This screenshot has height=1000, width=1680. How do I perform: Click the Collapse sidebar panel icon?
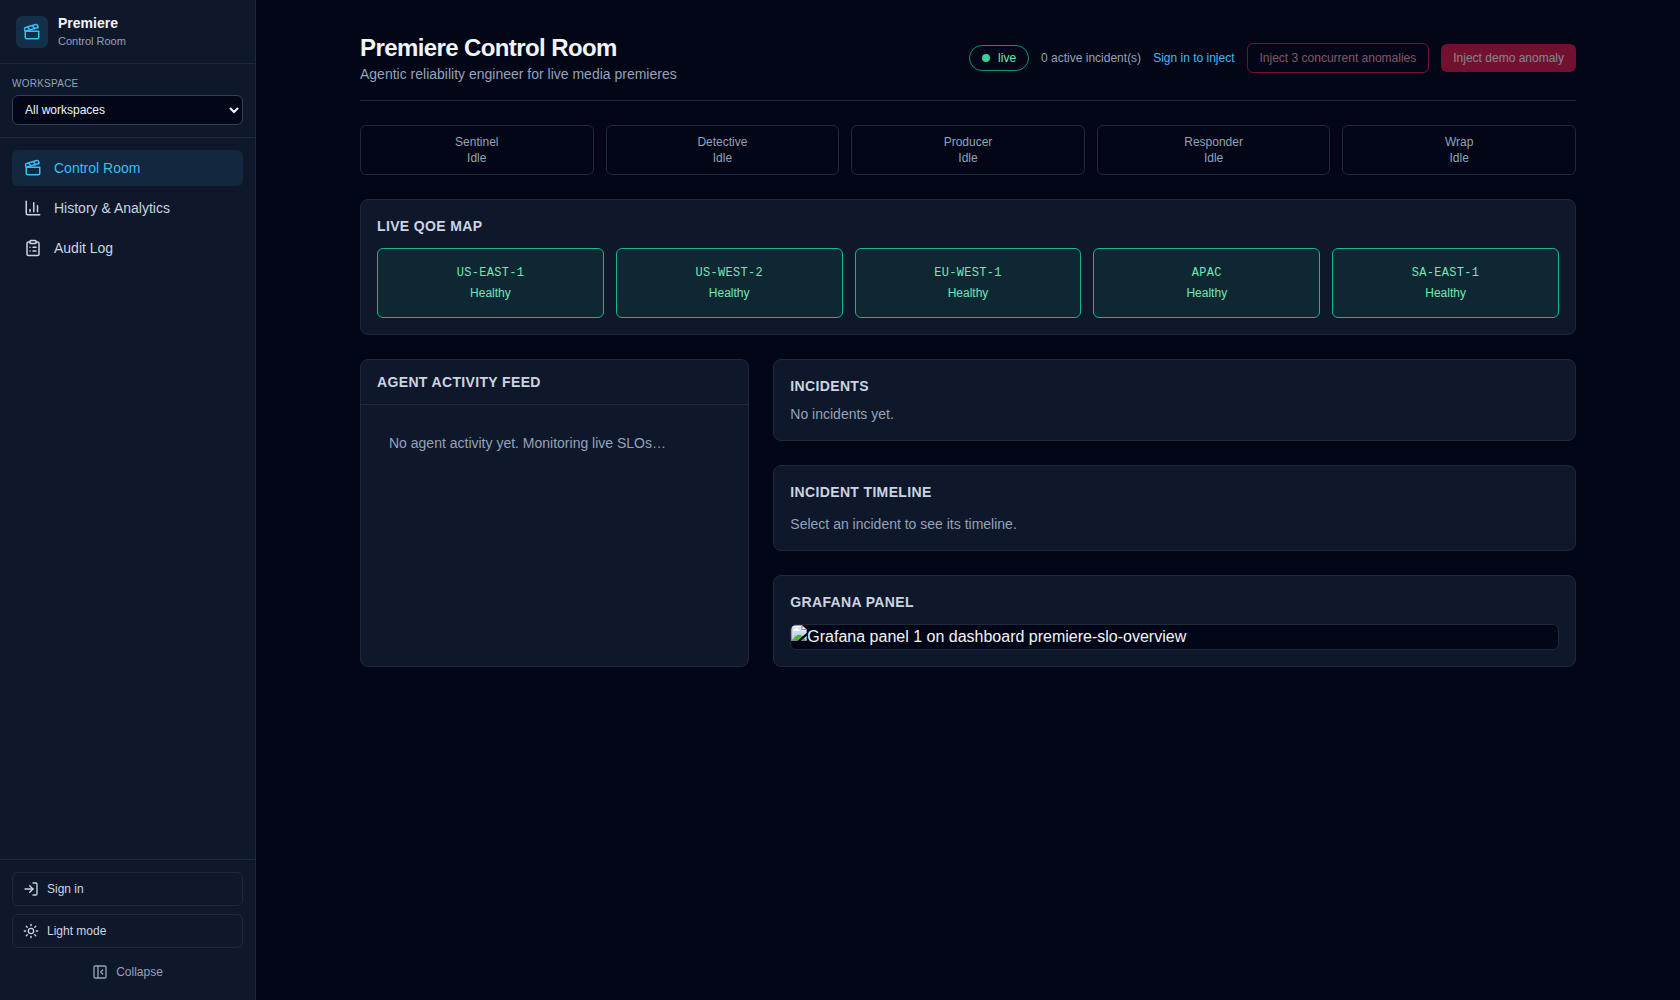click(x=100, y=972)
